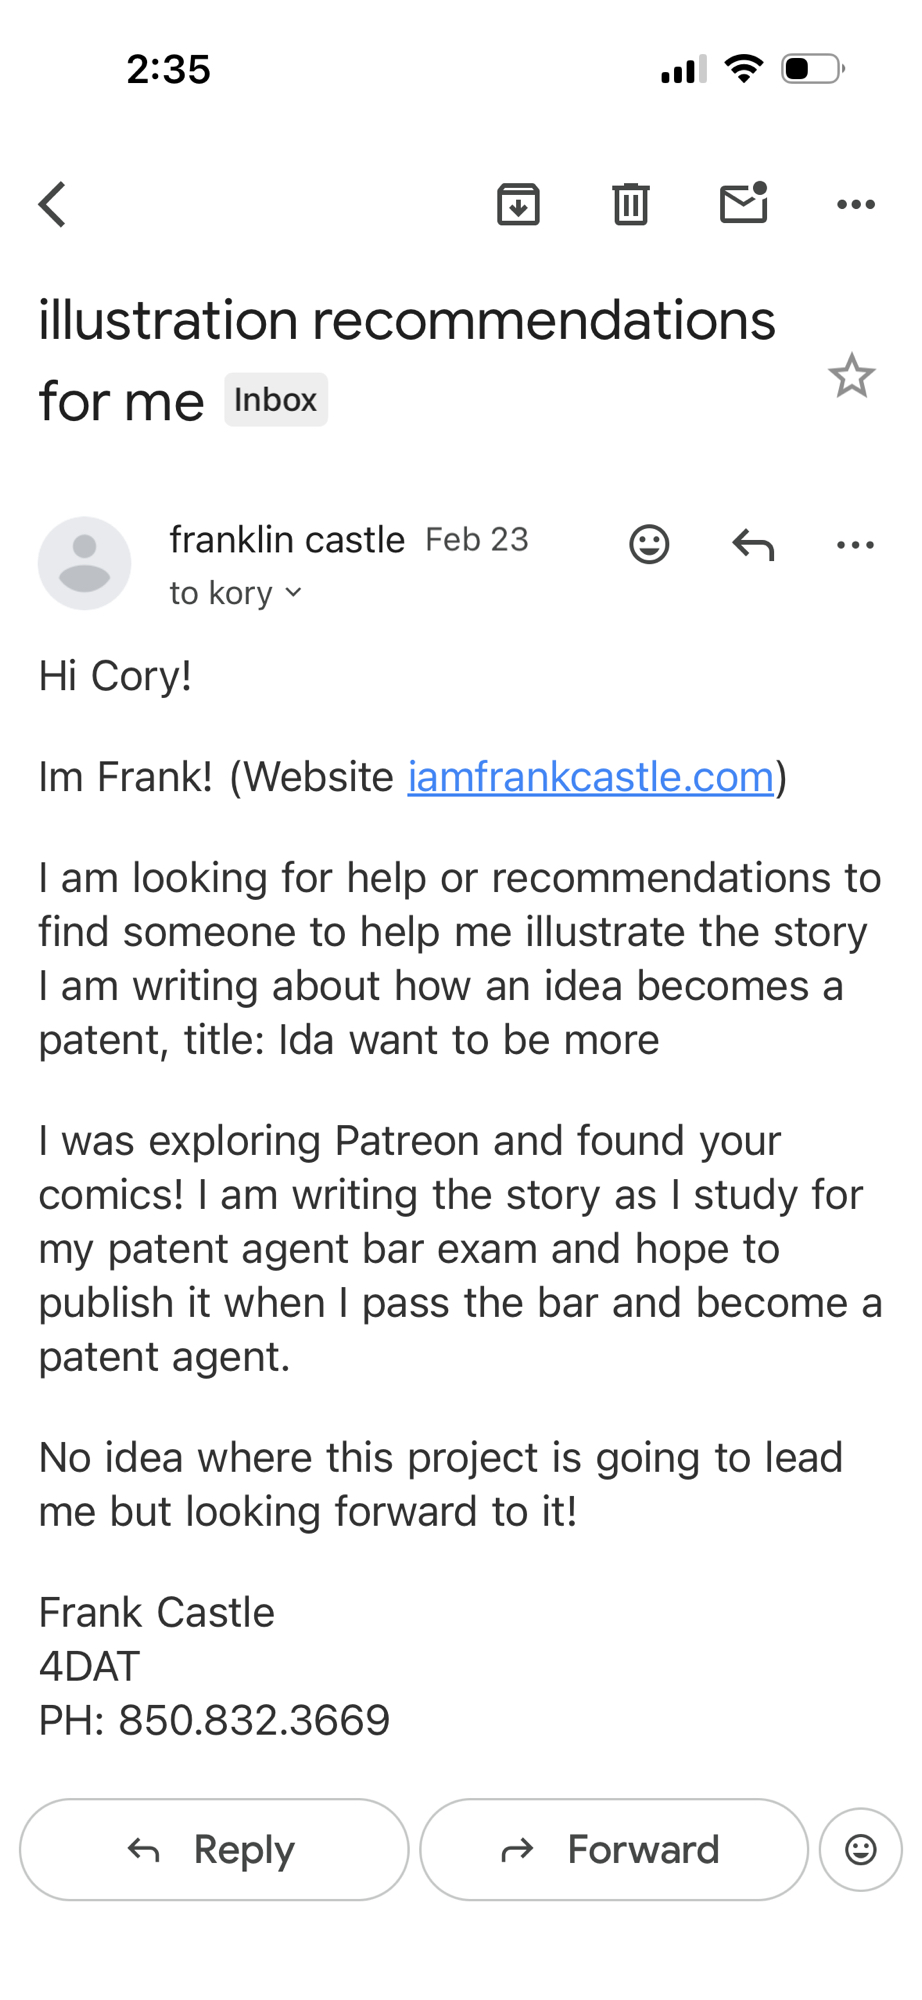The height and width of the screenshot is (2000, 922).
Task: Star the illustration recommendations email
Action: click(851, 377)
